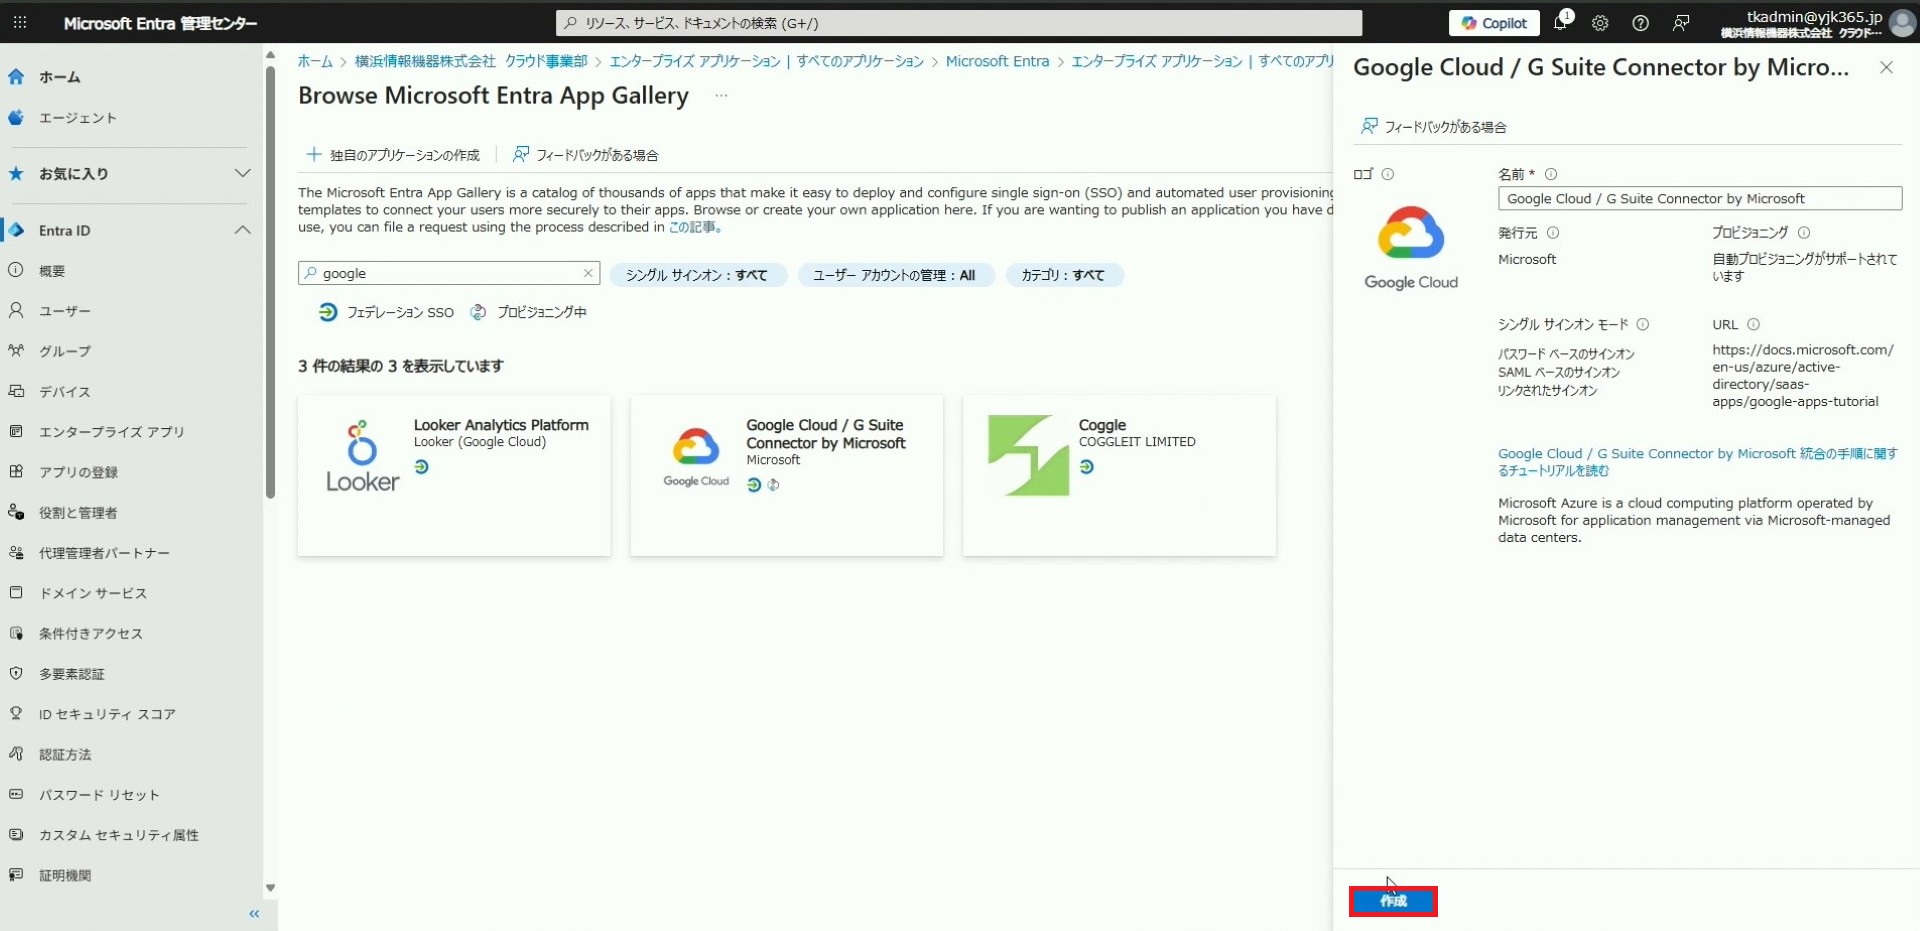1920x931 pixels.
Task: Click the help question mark icon
Action: (1640, 23)
